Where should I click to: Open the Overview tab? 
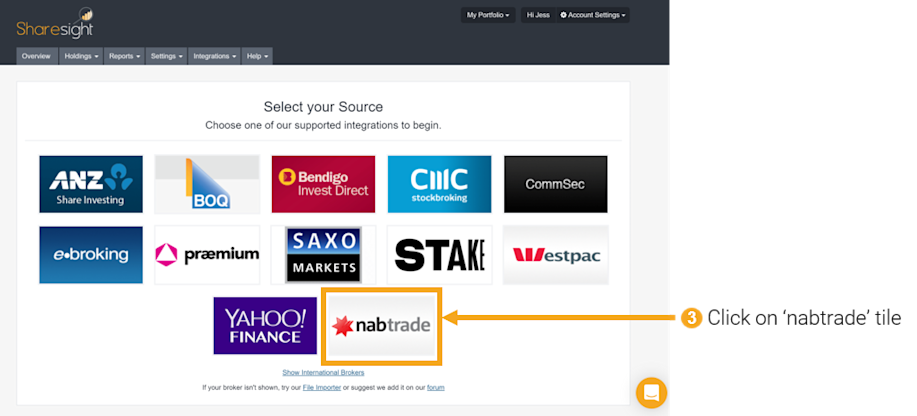37,56
